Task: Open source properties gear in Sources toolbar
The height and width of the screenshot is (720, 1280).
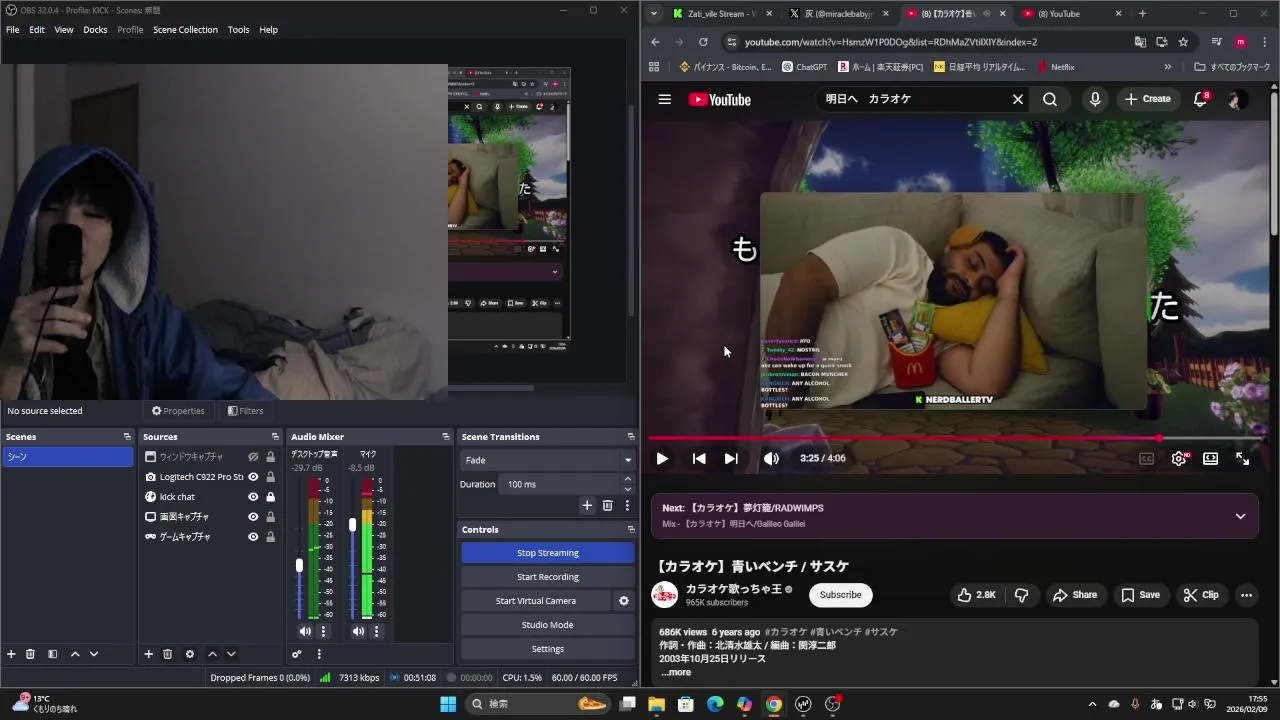Action: pyautogui.click(x=189, y=654)
